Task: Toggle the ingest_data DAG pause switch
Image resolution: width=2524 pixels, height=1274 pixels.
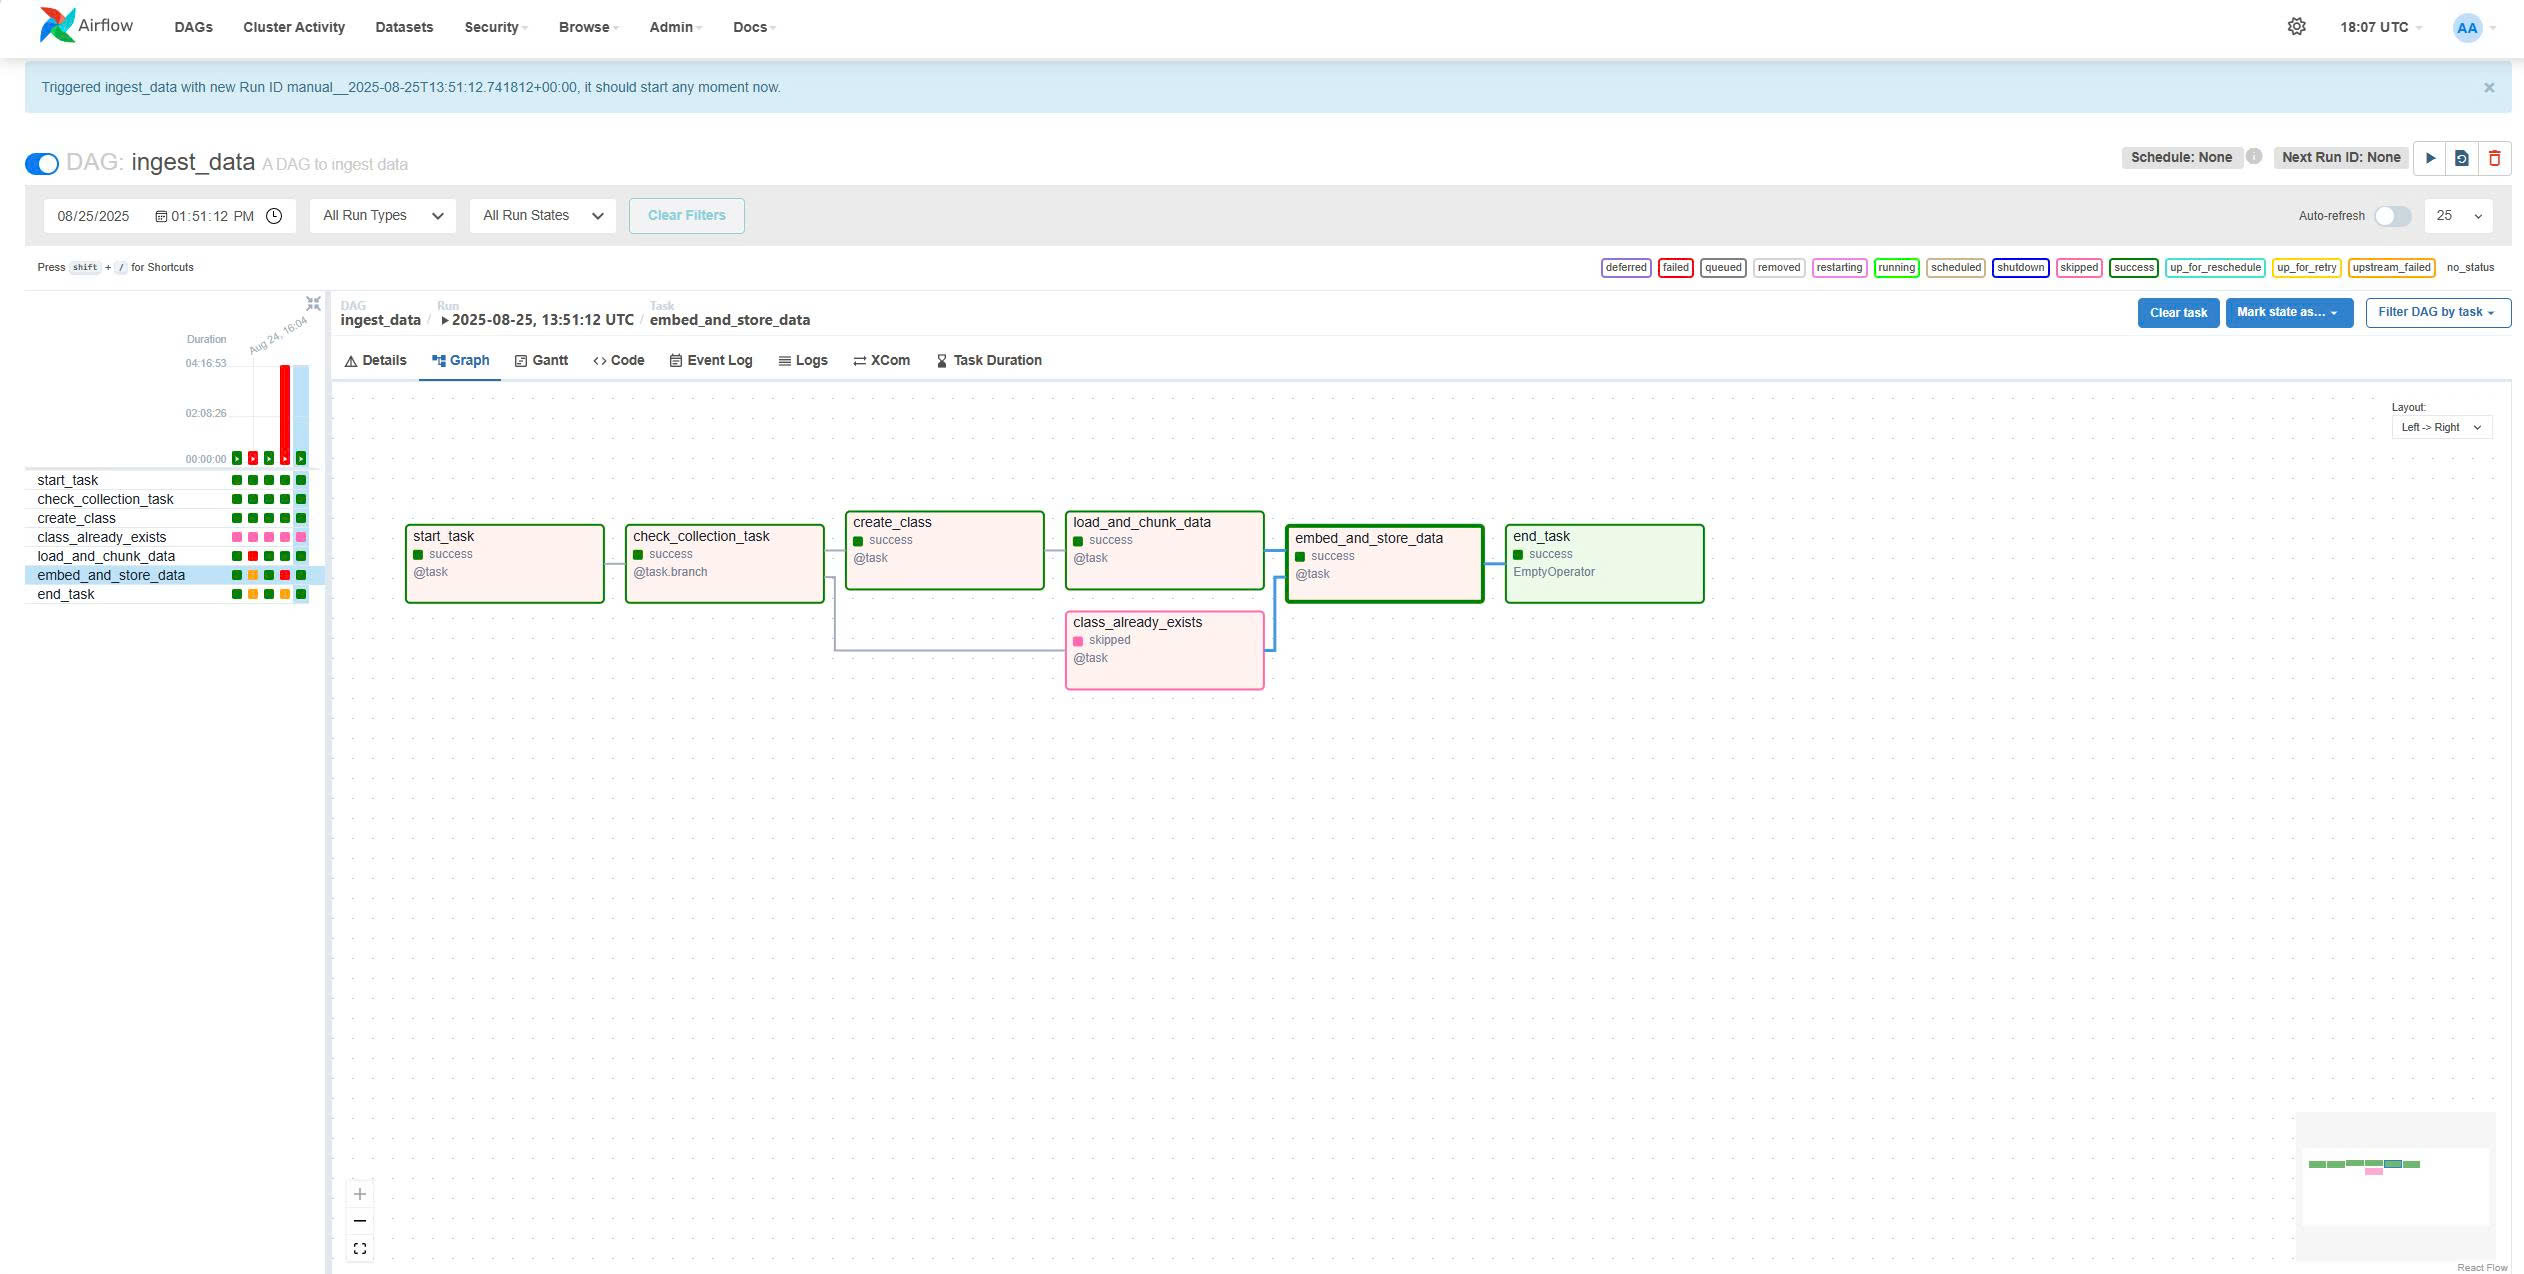Action: coord(42,163)
